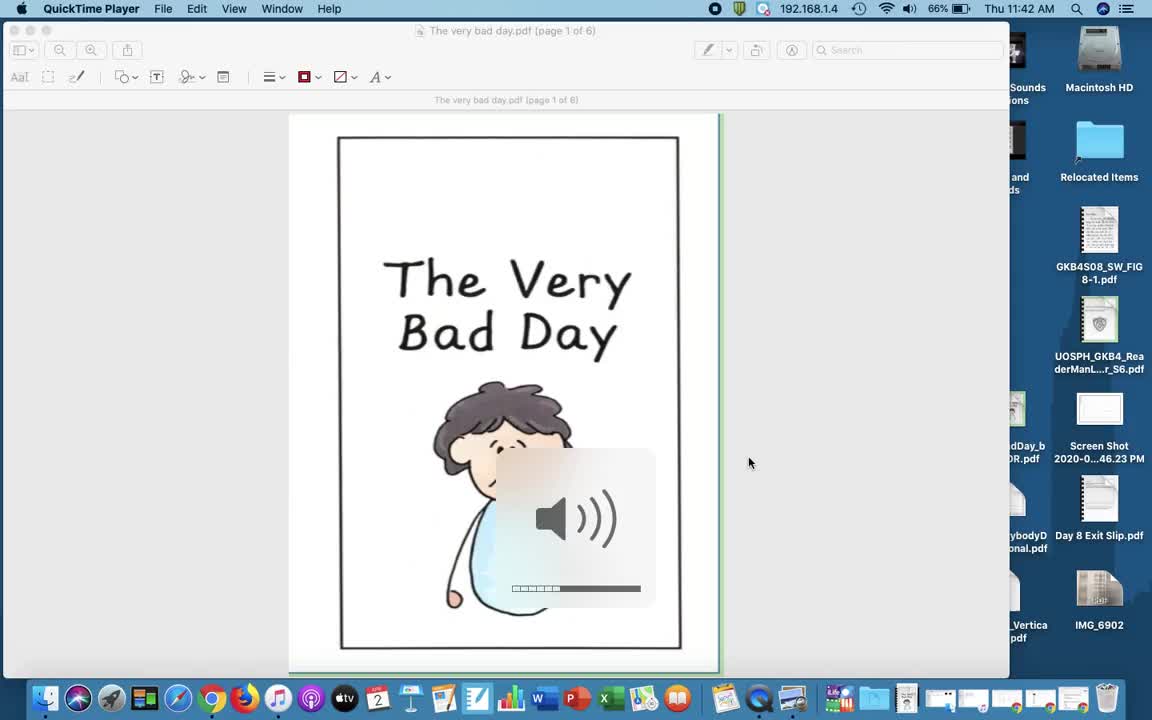This screenshot has height=720, width=1152.
Task: Select the text selection tool
Action: point(20,77)
